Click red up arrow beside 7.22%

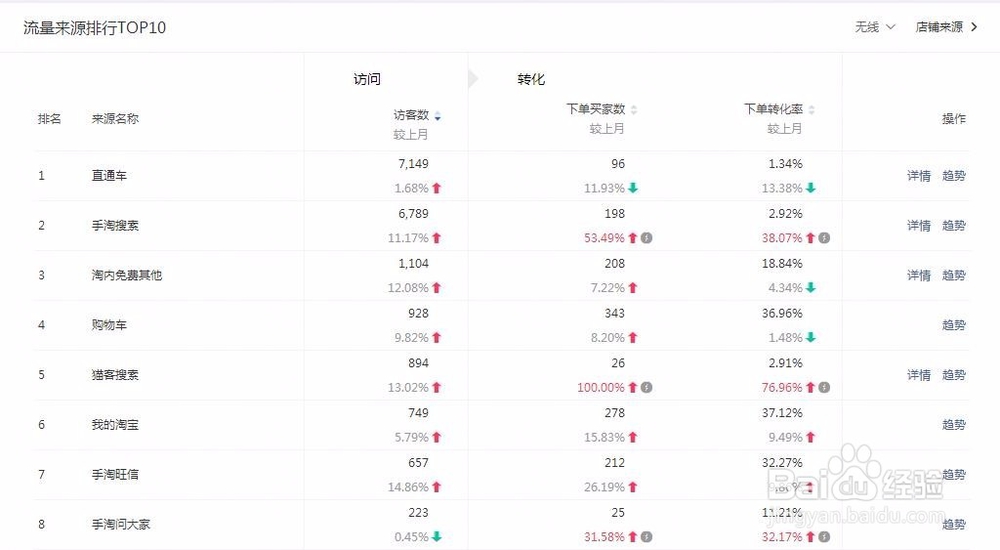(x=633, y=288)
